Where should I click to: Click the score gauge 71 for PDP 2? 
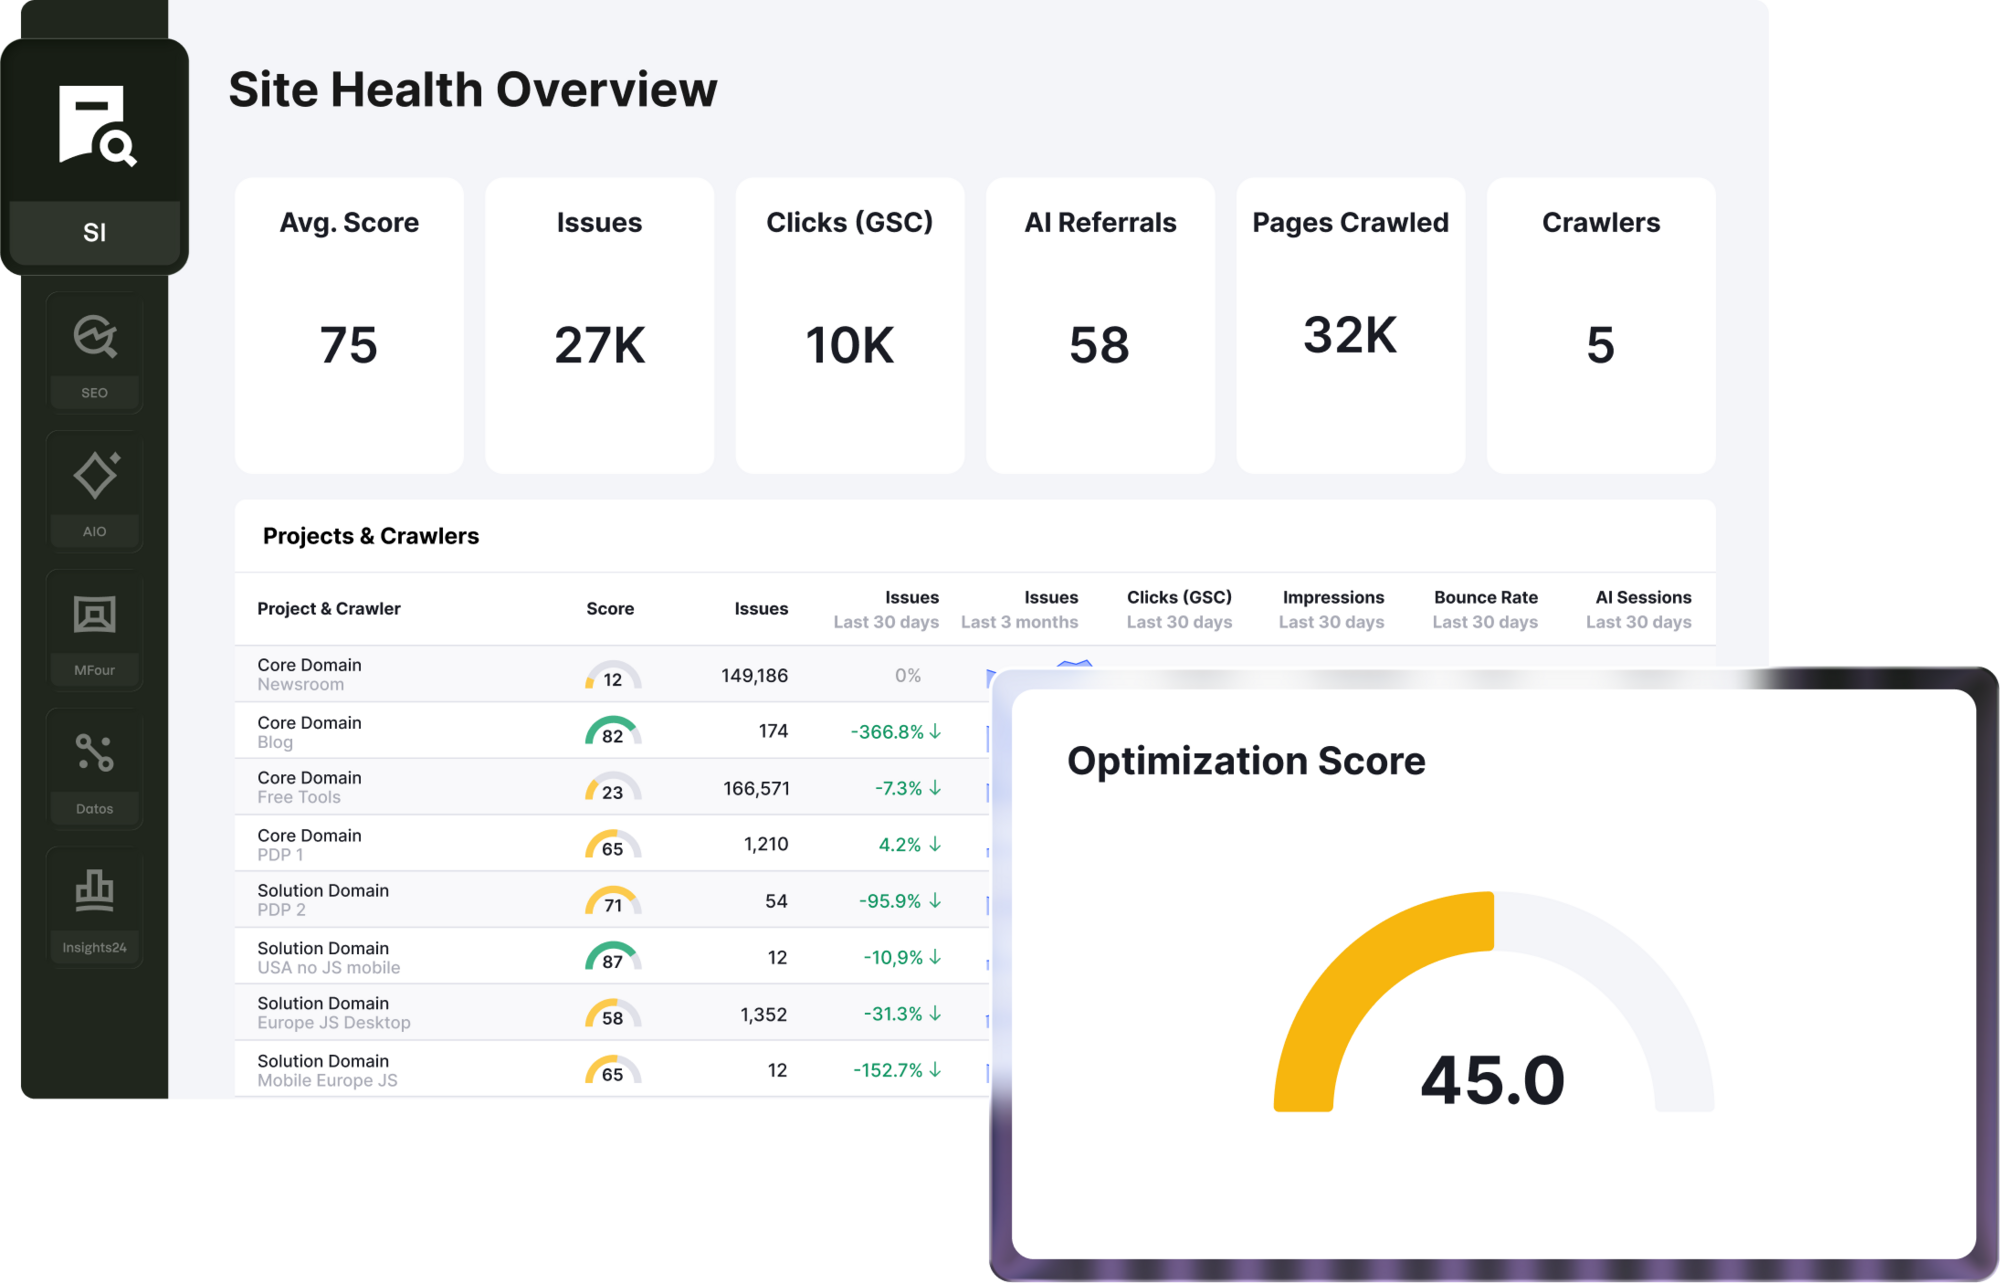[613, 901]
